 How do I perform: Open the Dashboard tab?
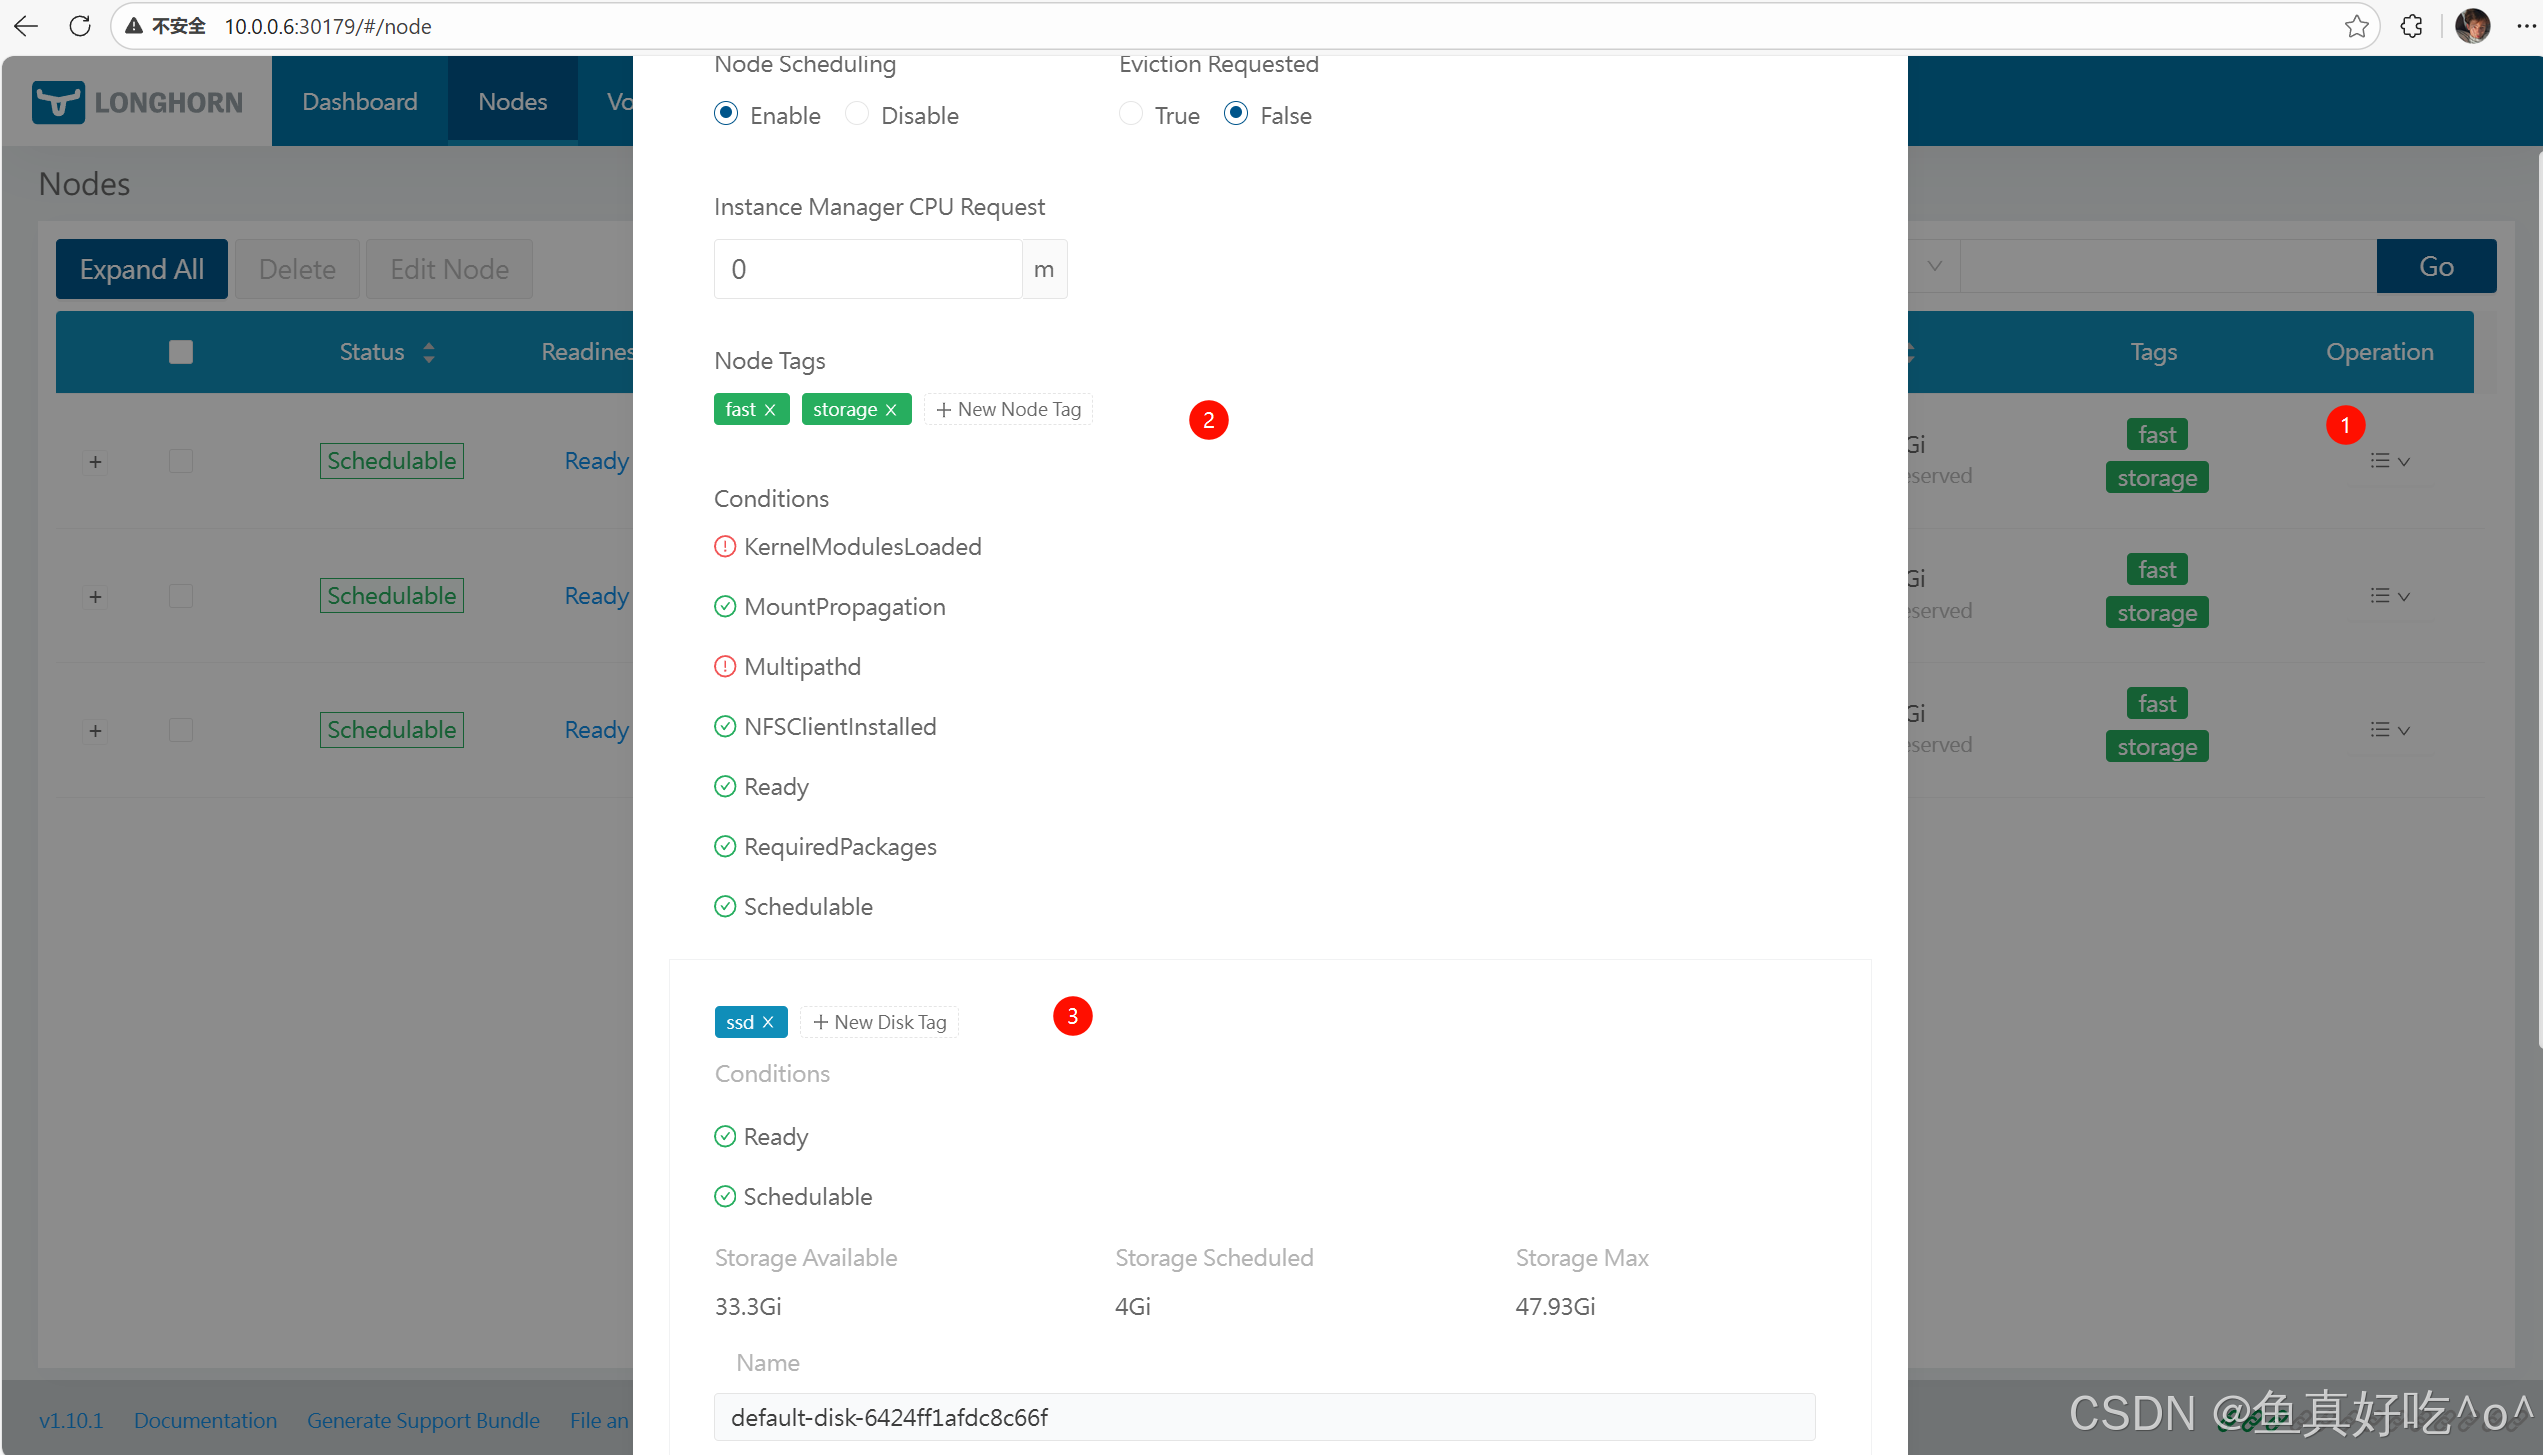click(x=359, y=102)
